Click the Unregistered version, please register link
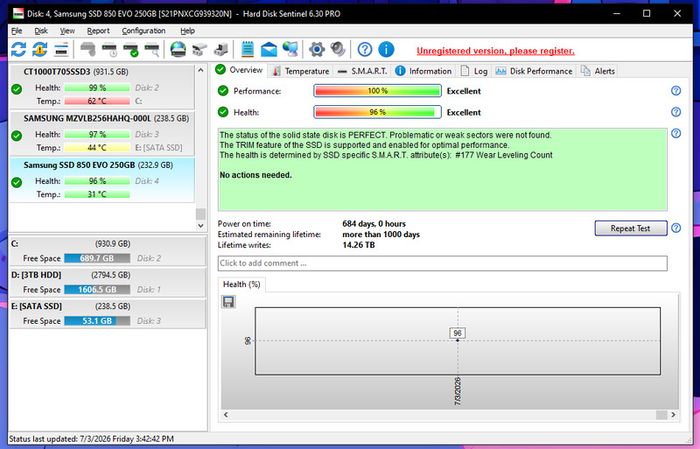Viewport: 700px width, 449px height. click(x=496, y=51)
